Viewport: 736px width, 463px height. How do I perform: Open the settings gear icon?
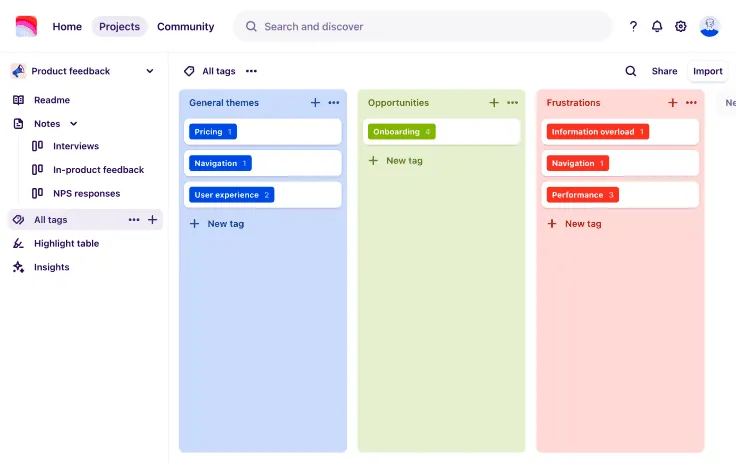[680, 26]
